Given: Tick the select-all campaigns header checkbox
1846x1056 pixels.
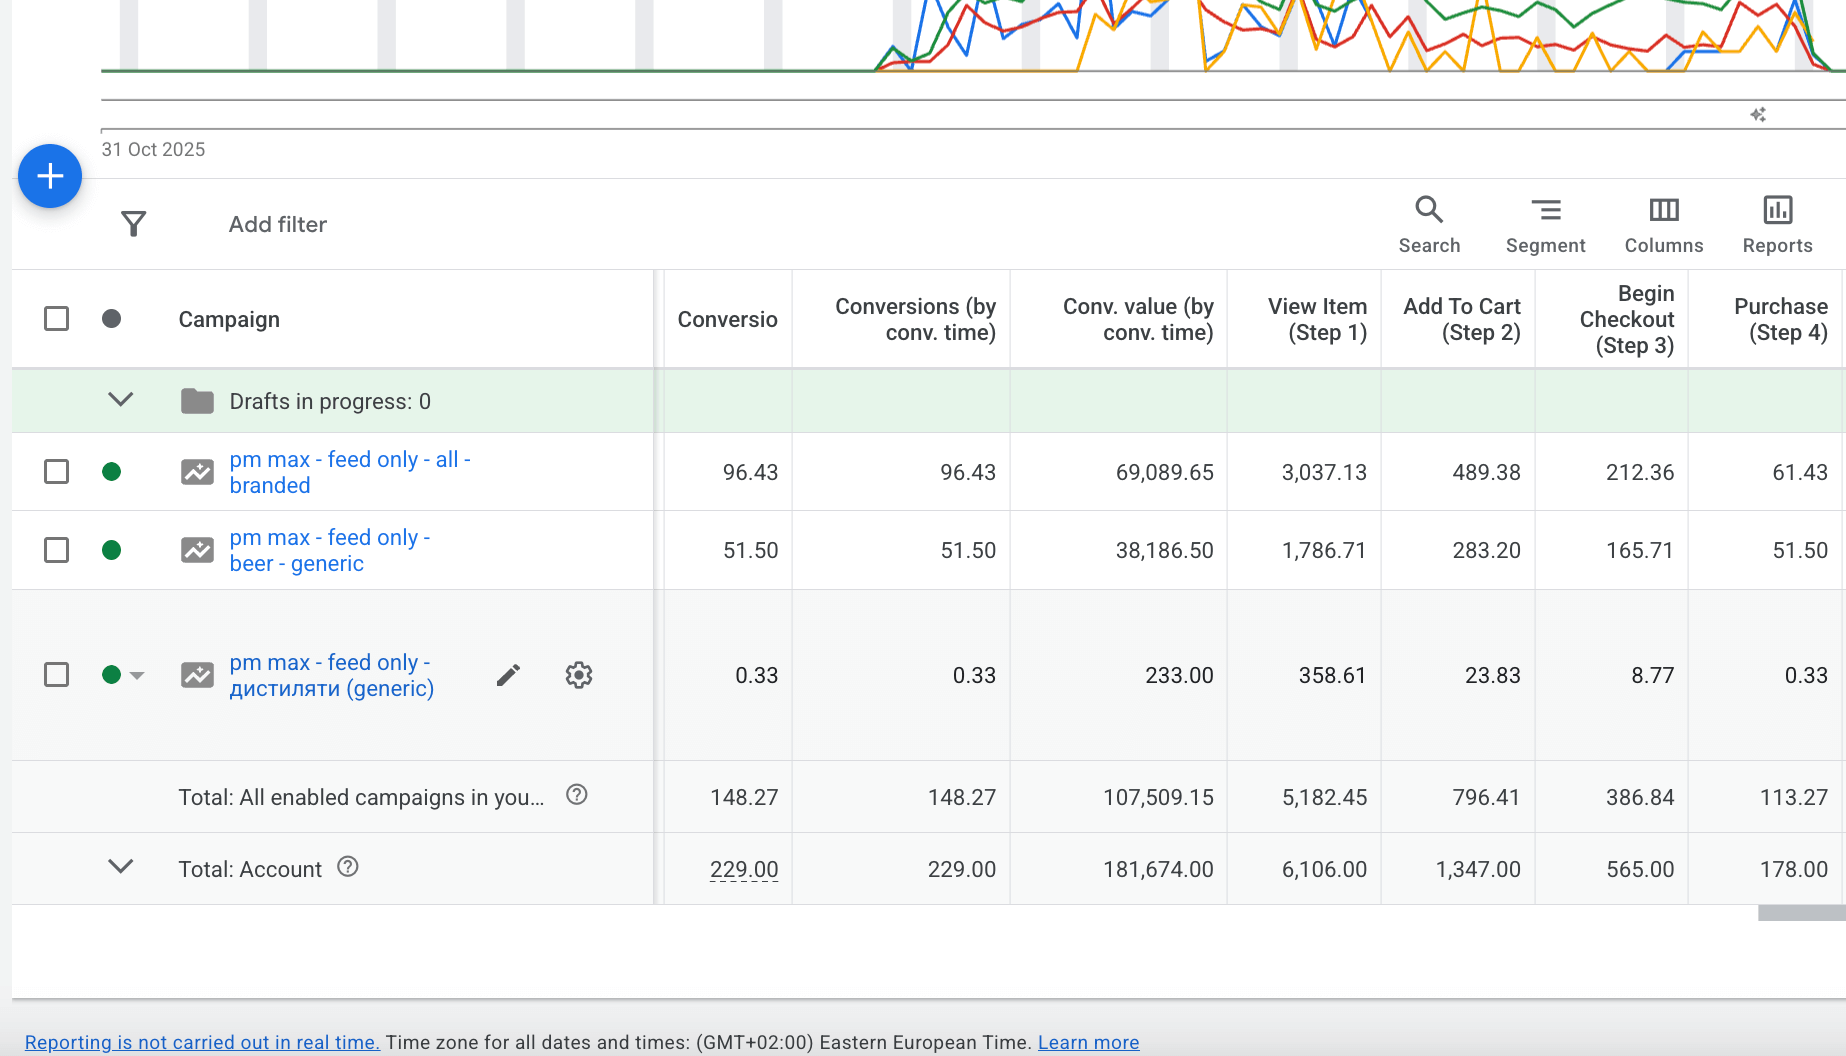Looking at the screenshot, I should (x=57, y=319).
